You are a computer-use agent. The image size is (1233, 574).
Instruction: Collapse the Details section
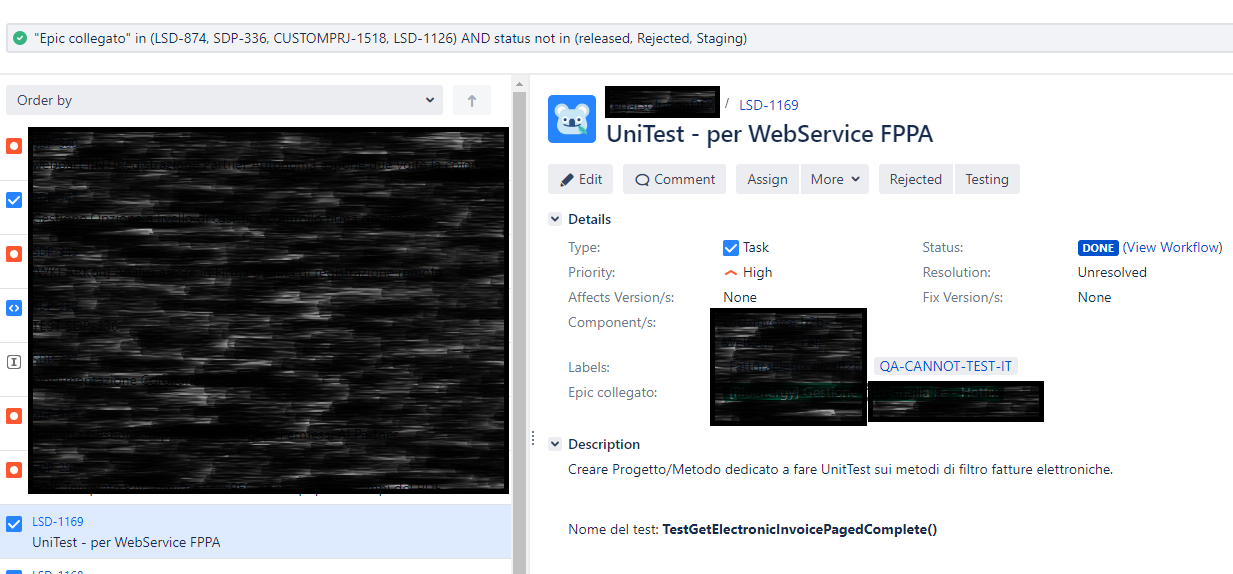click(x=555, y=219)
